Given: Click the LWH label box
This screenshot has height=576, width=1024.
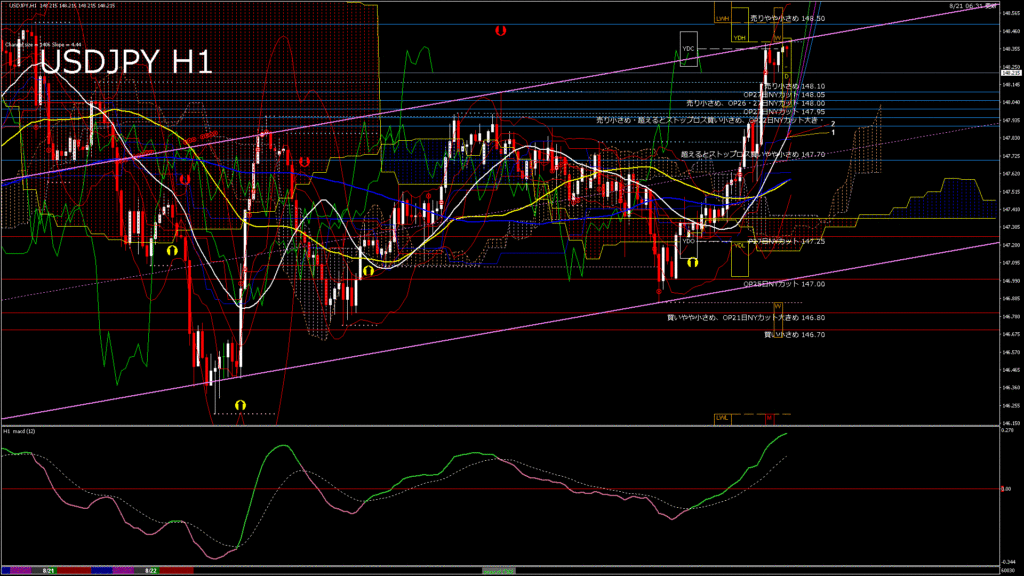Looking at the screenshot, I should [x=722, y=18].
